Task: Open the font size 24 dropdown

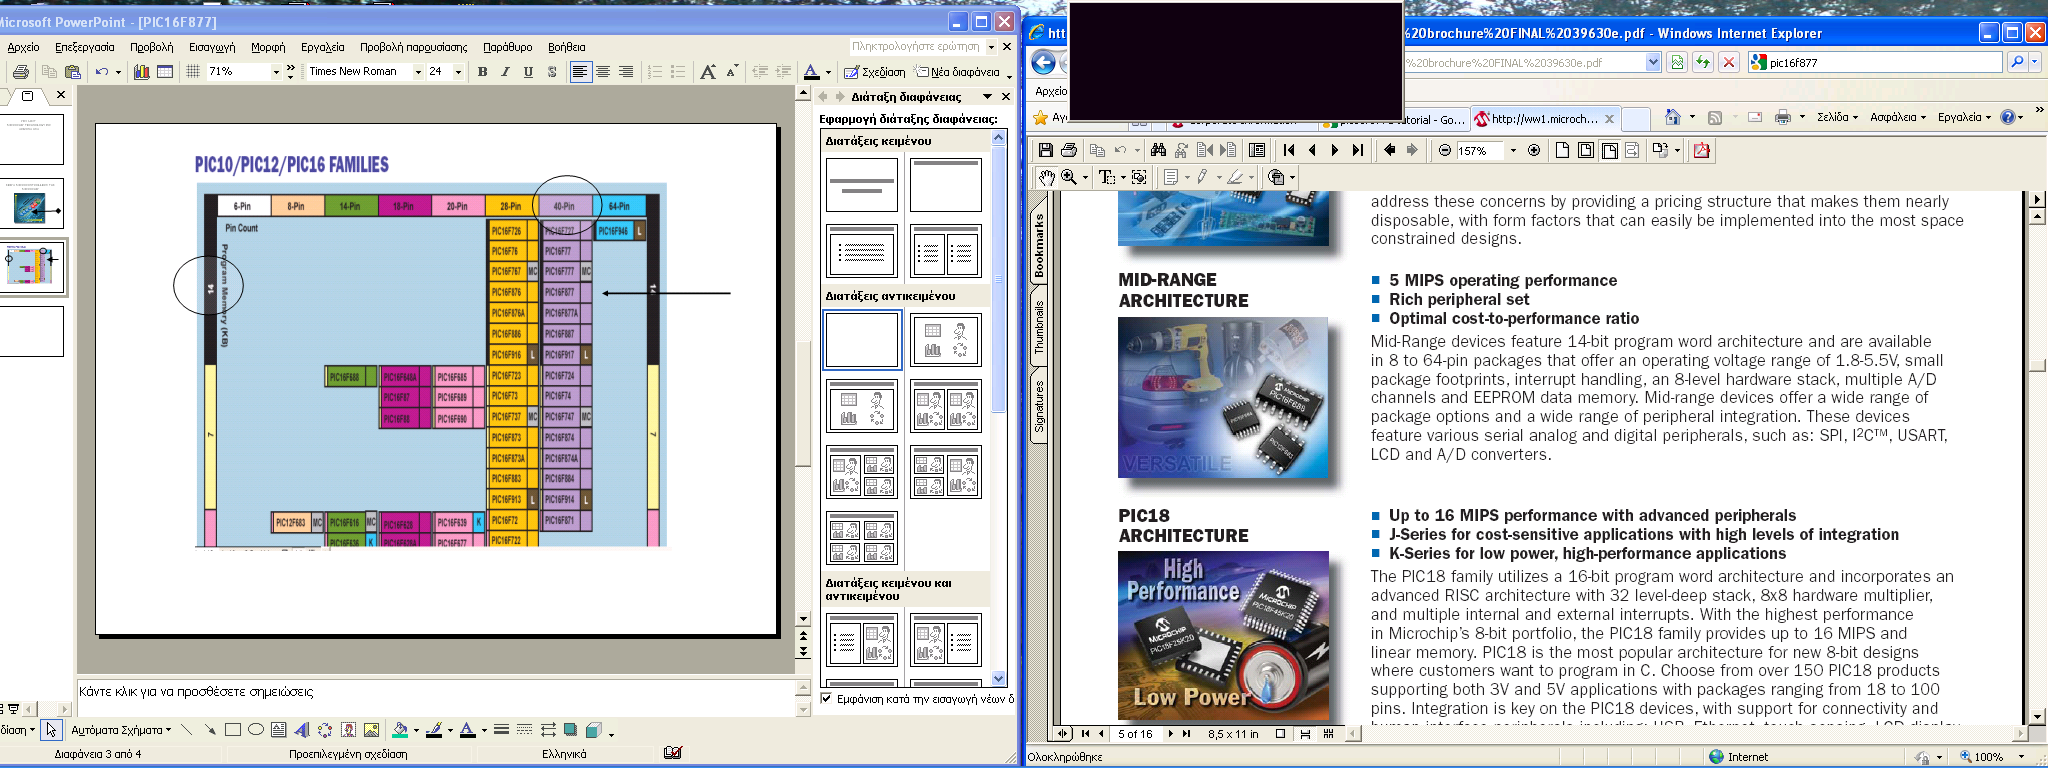Action: point(458,72)
